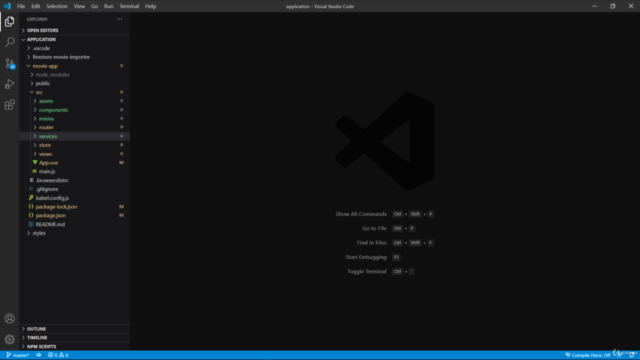Open the Selection menu

tap(57, 6)
